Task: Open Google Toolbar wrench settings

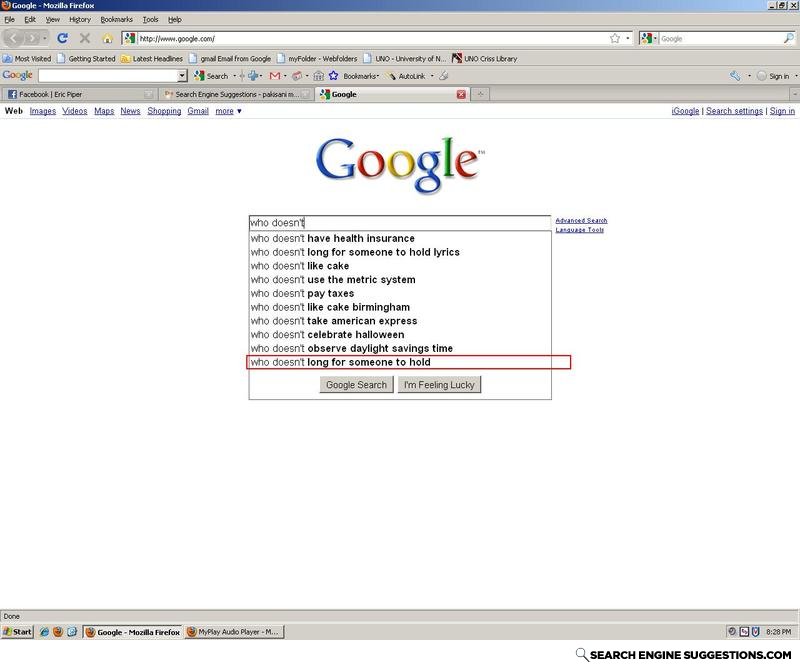Action: point(735,76)
